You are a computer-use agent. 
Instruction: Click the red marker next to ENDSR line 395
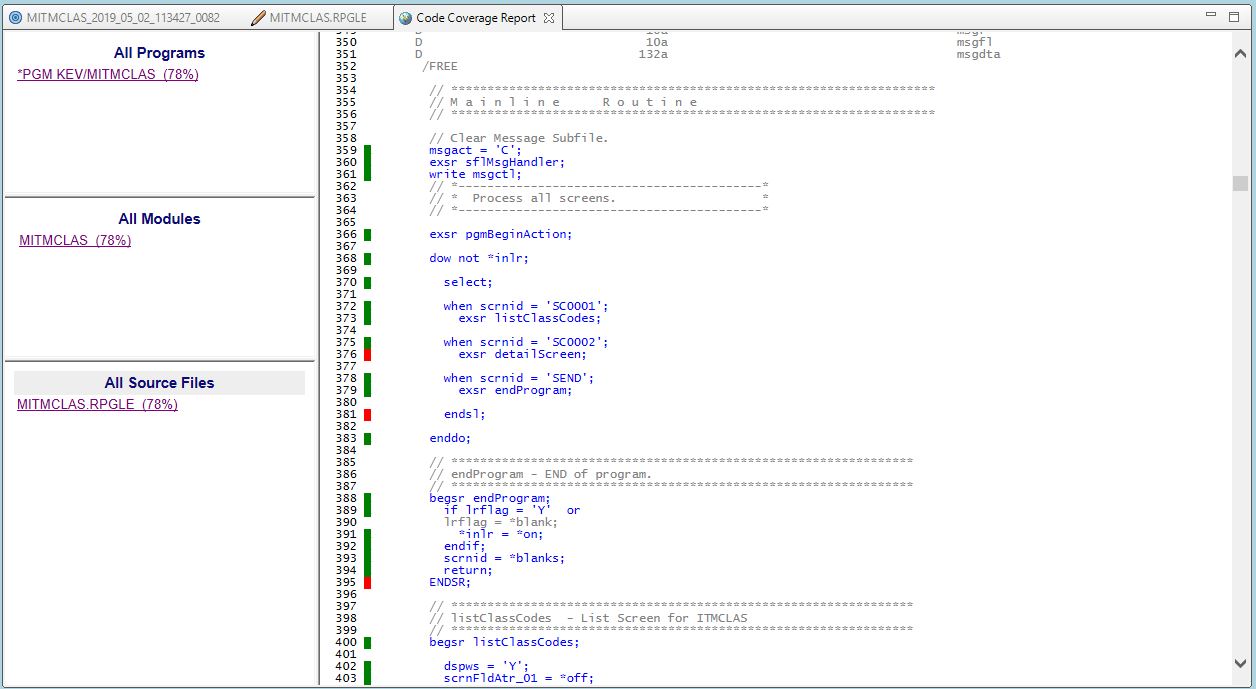click(367, 583)
